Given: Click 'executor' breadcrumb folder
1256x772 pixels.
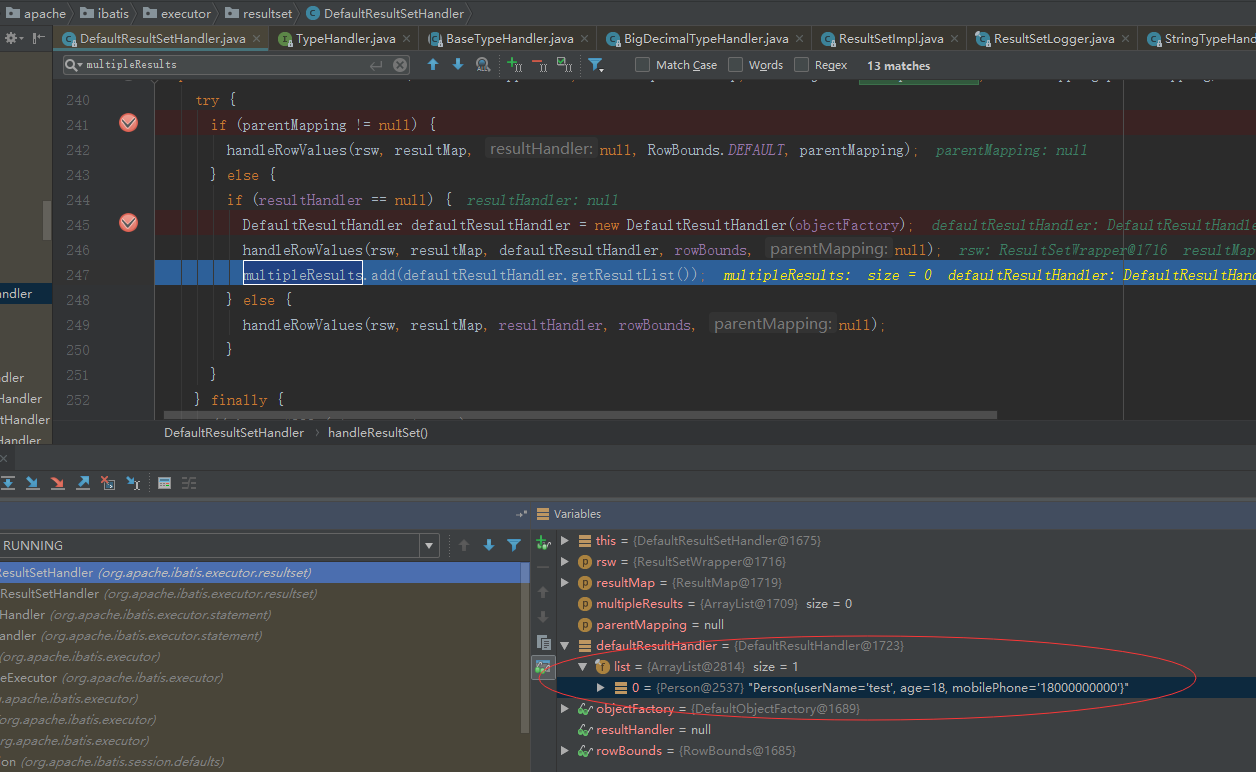Looking at the screenshot, I should click(176, 14).
